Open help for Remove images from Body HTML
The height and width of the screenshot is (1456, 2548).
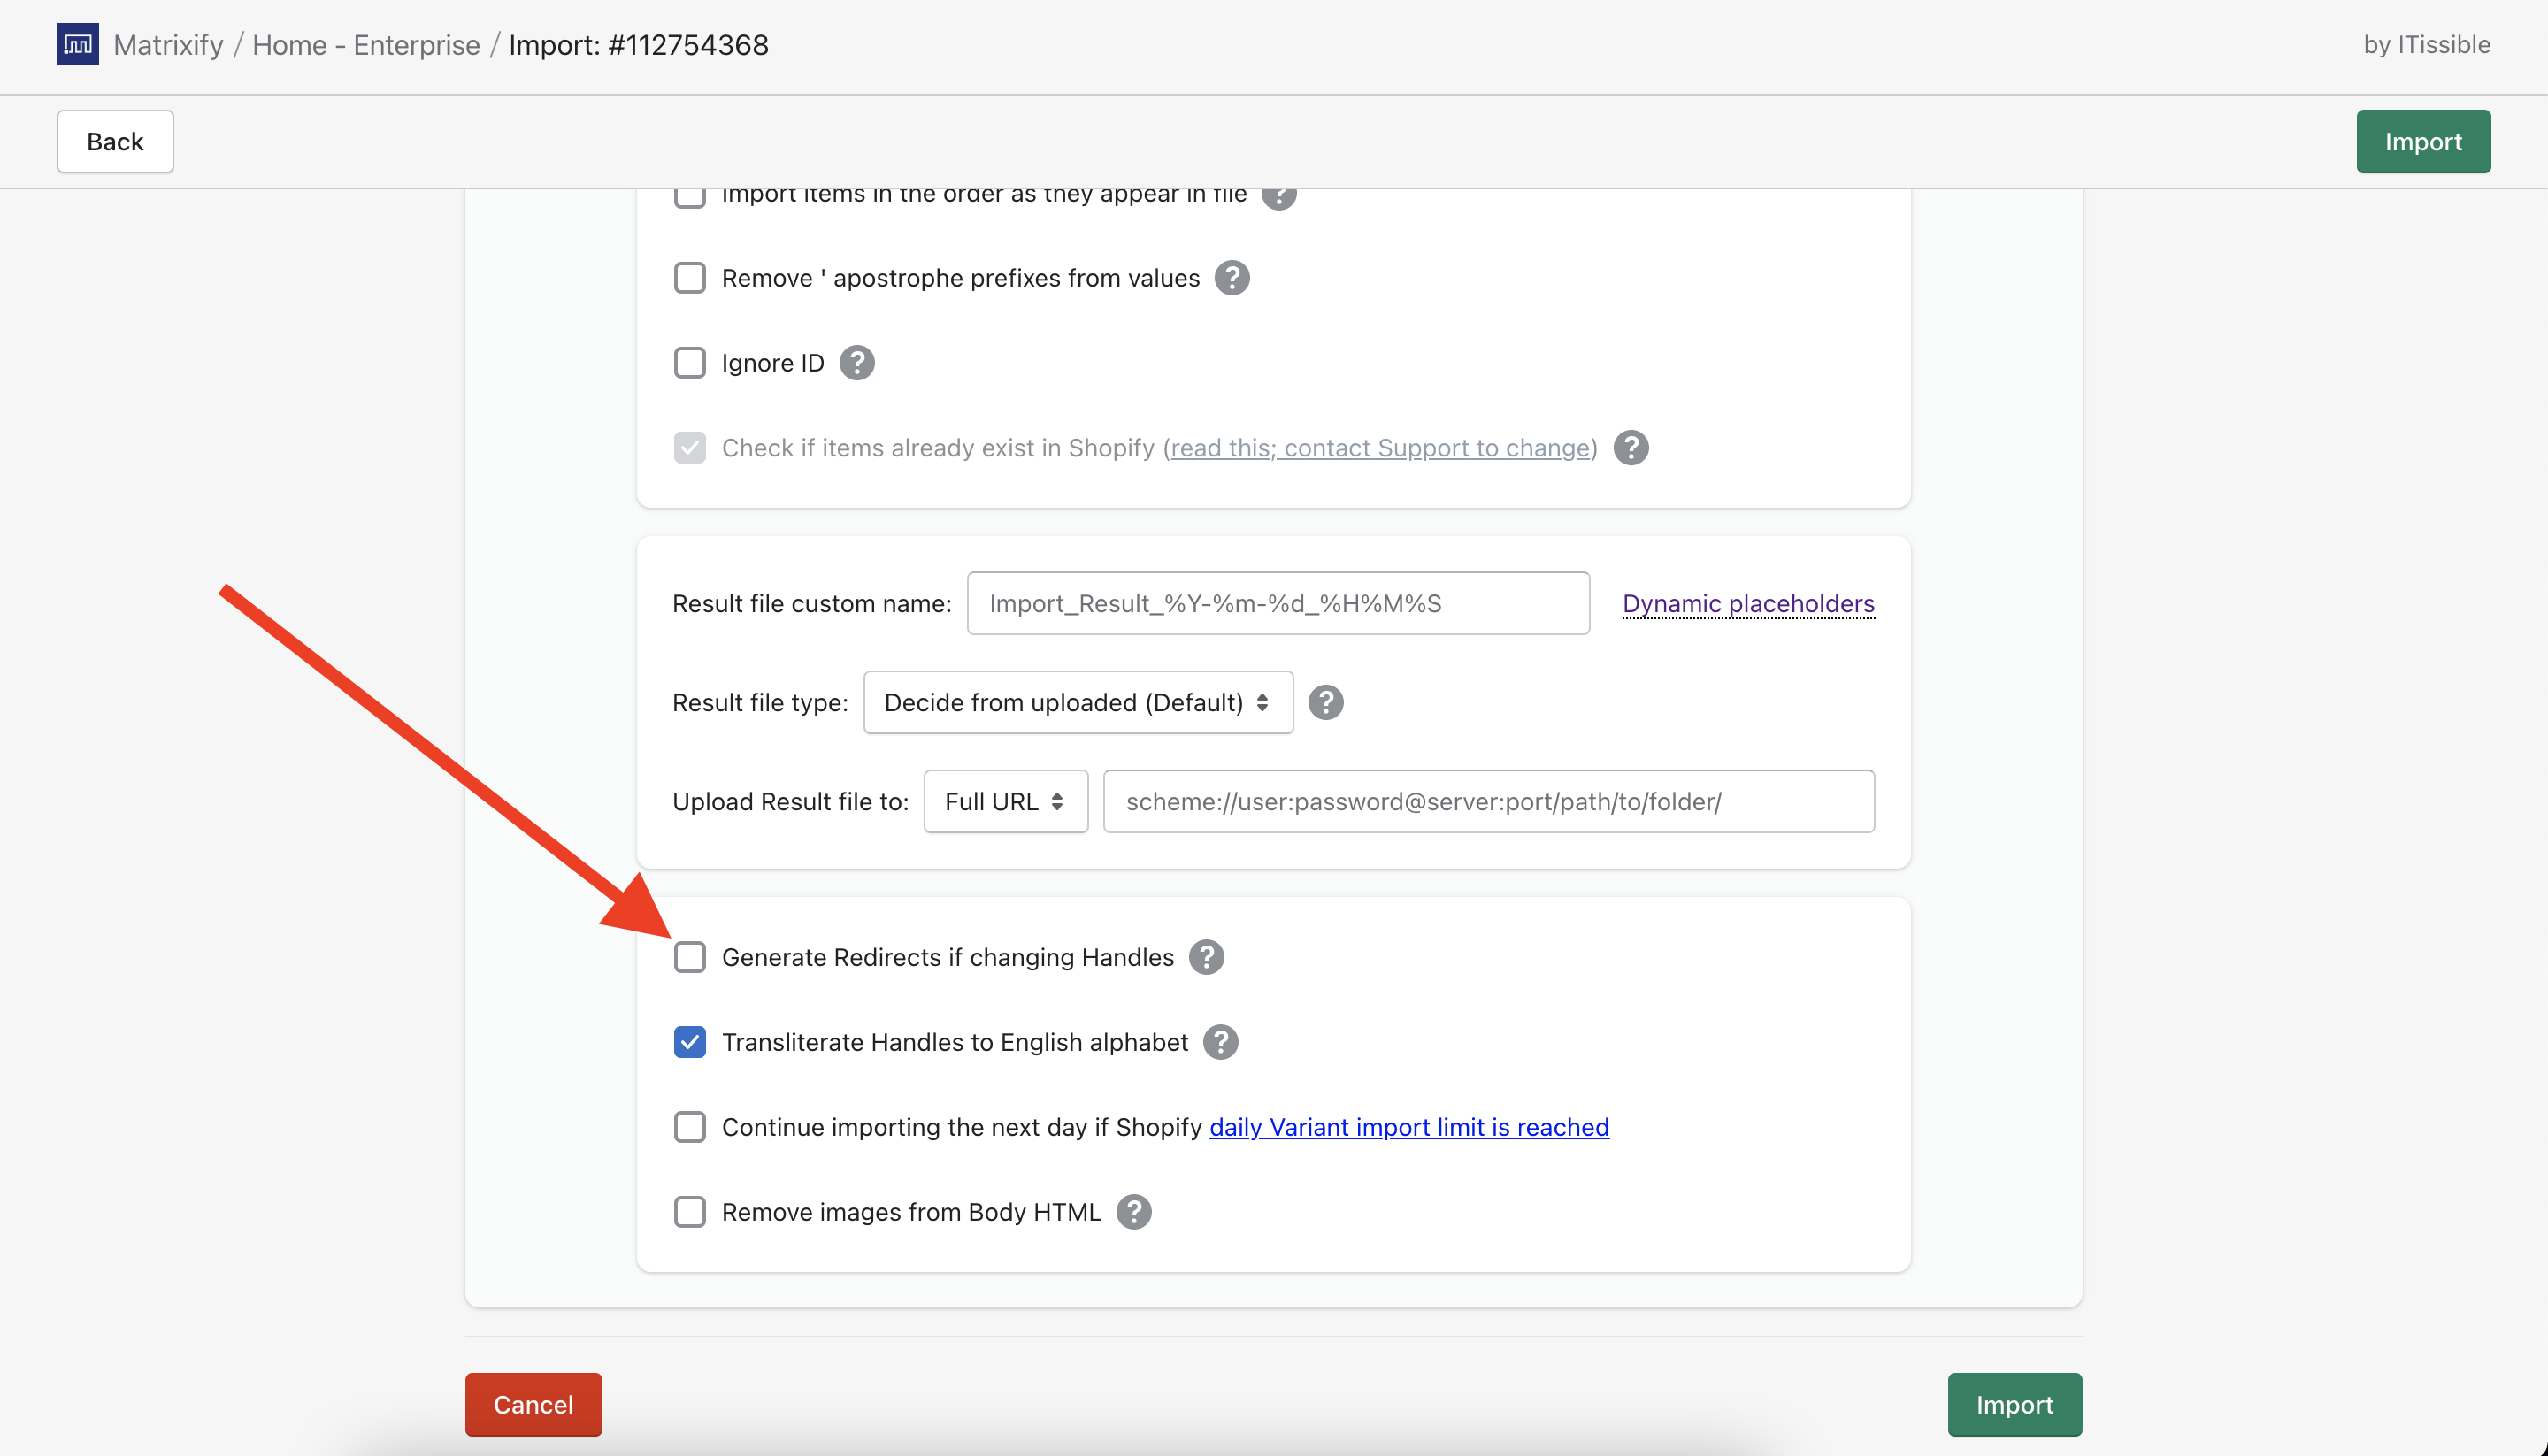point(1133,1212)
